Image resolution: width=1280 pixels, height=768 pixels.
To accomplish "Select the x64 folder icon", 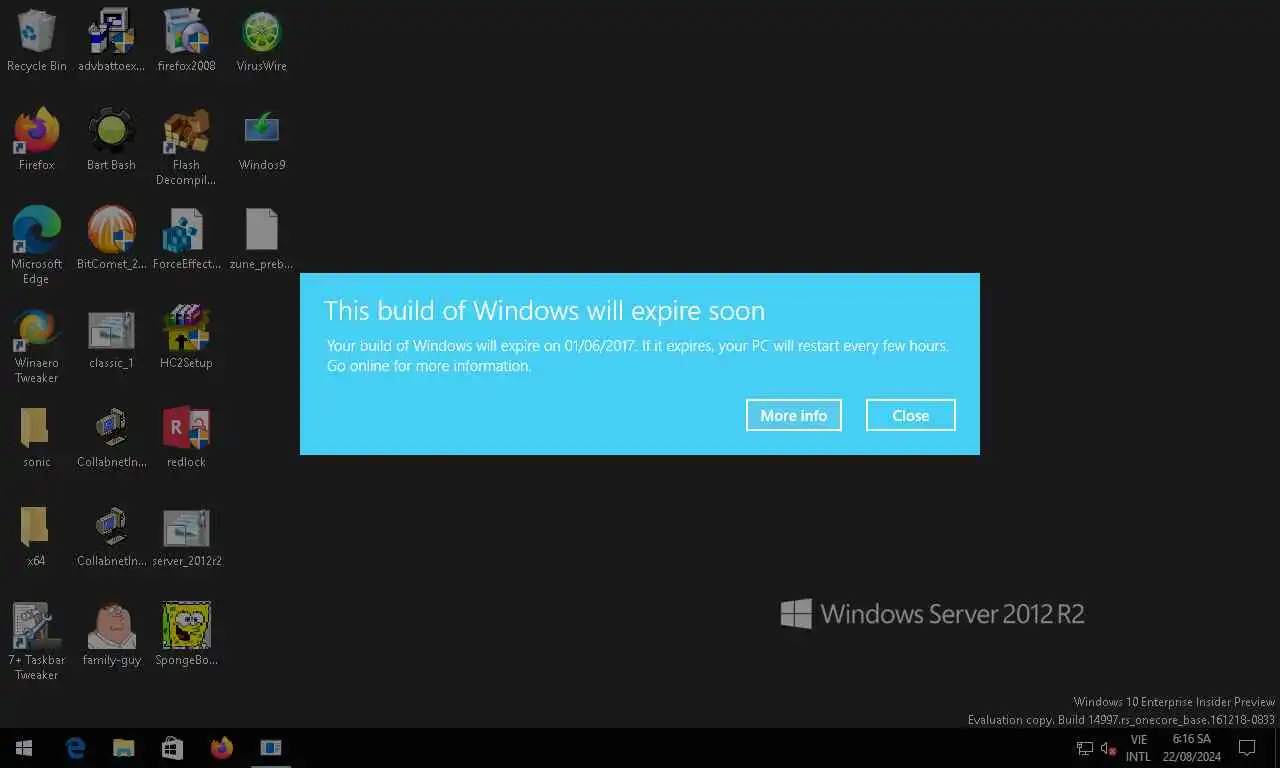I will pos(36,535).
